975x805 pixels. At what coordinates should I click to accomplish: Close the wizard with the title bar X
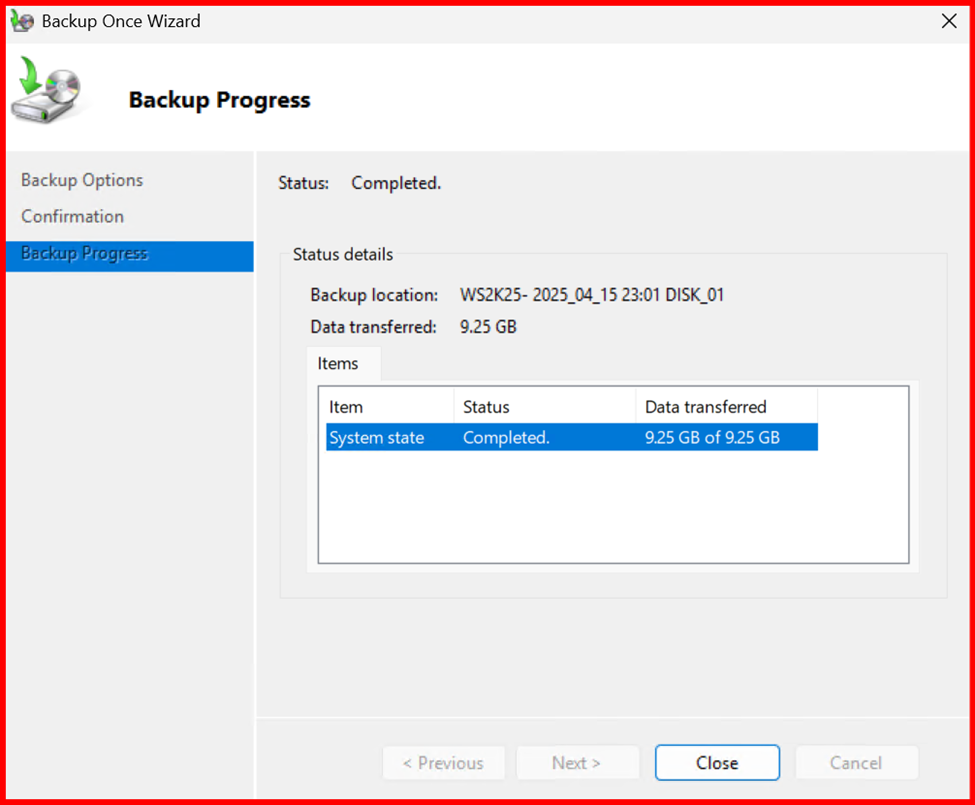tap(948, 21)
